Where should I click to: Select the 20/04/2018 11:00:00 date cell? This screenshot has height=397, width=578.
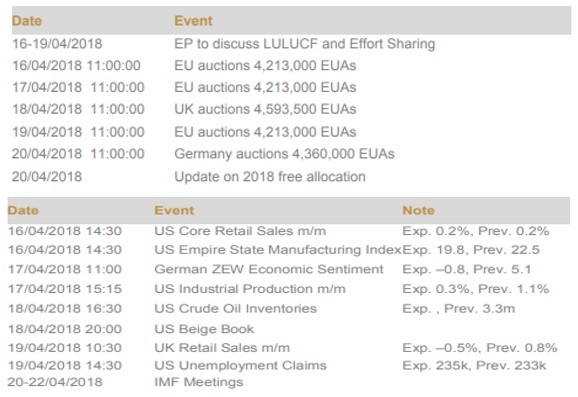[78, 154]
